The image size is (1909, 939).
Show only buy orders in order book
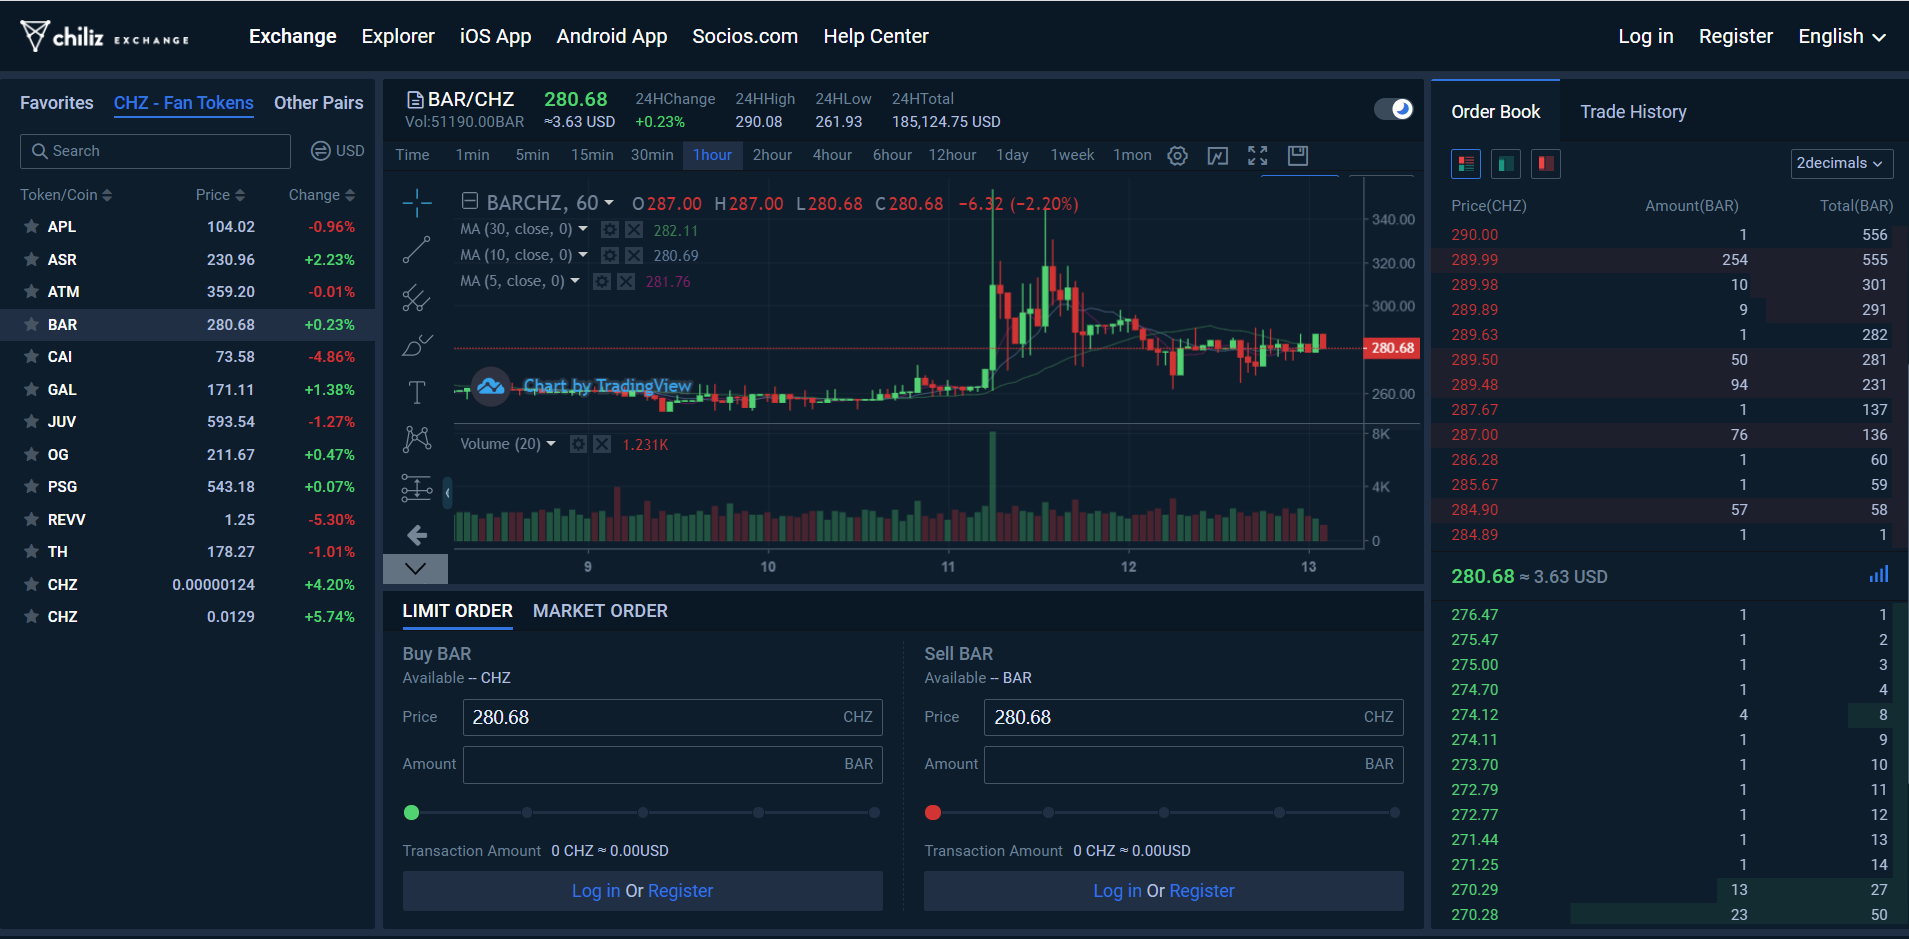tap(1506, 163)
